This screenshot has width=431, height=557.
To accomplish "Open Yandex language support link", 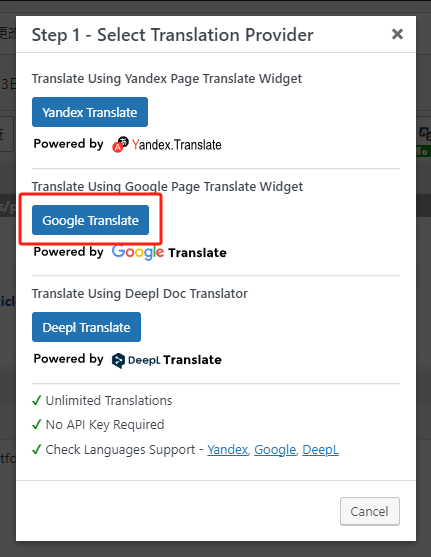I will coord(227,450).
